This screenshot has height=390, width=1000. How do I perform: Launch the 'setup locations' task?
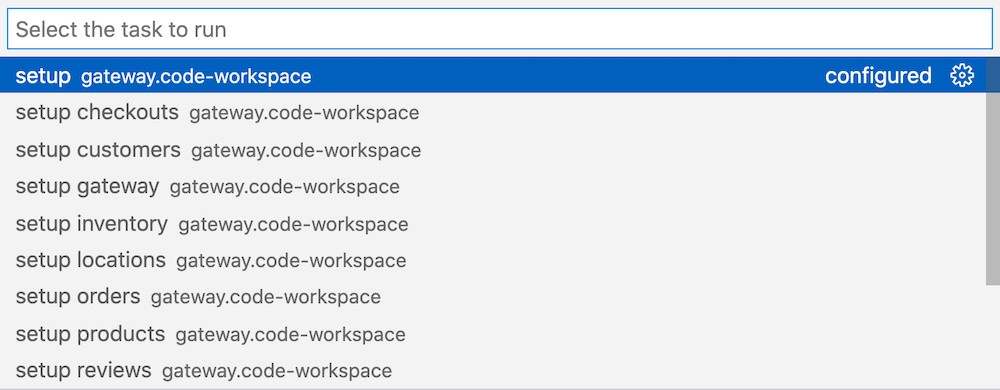click(x=493, y=260)
